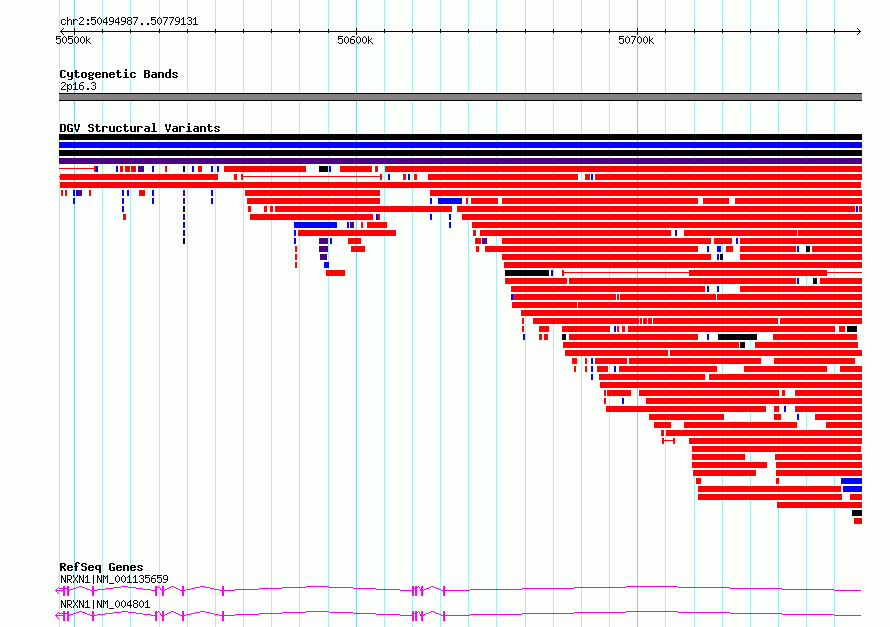Screen dimensions: 890x627
Task: Select the full-width purple variant bar
Action: [460, 161]
